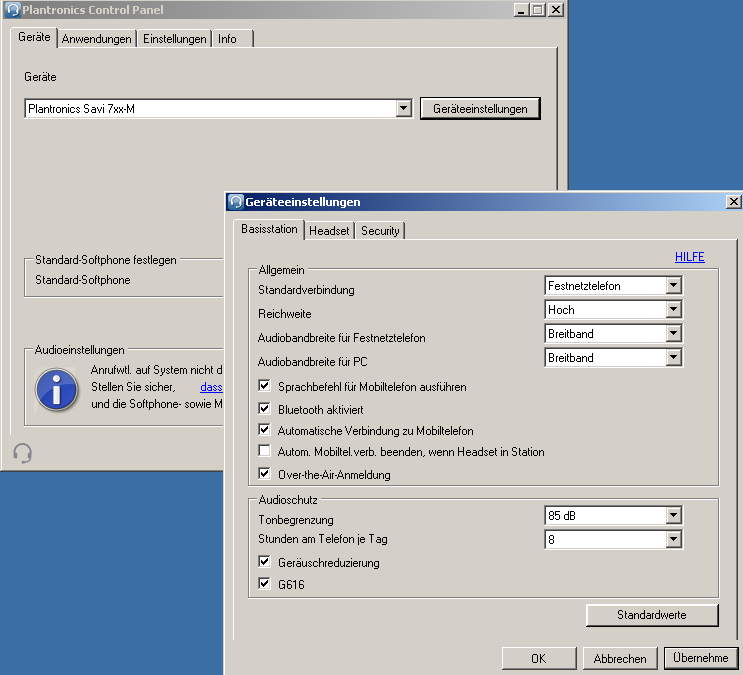Maximize the Plantronics Control Panel window
Viewport: 743px width, 675px height.
tap(537, 9)
